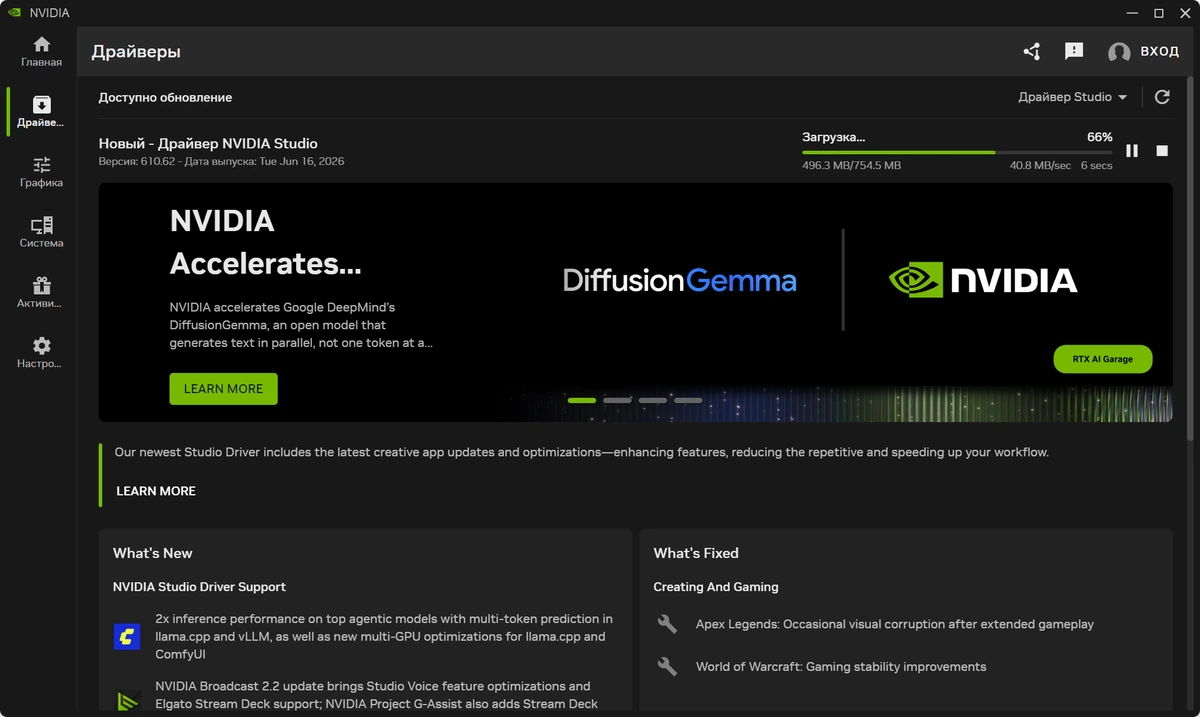
Task: Select the third carousel indicator
Action: [x=653, y=400]
